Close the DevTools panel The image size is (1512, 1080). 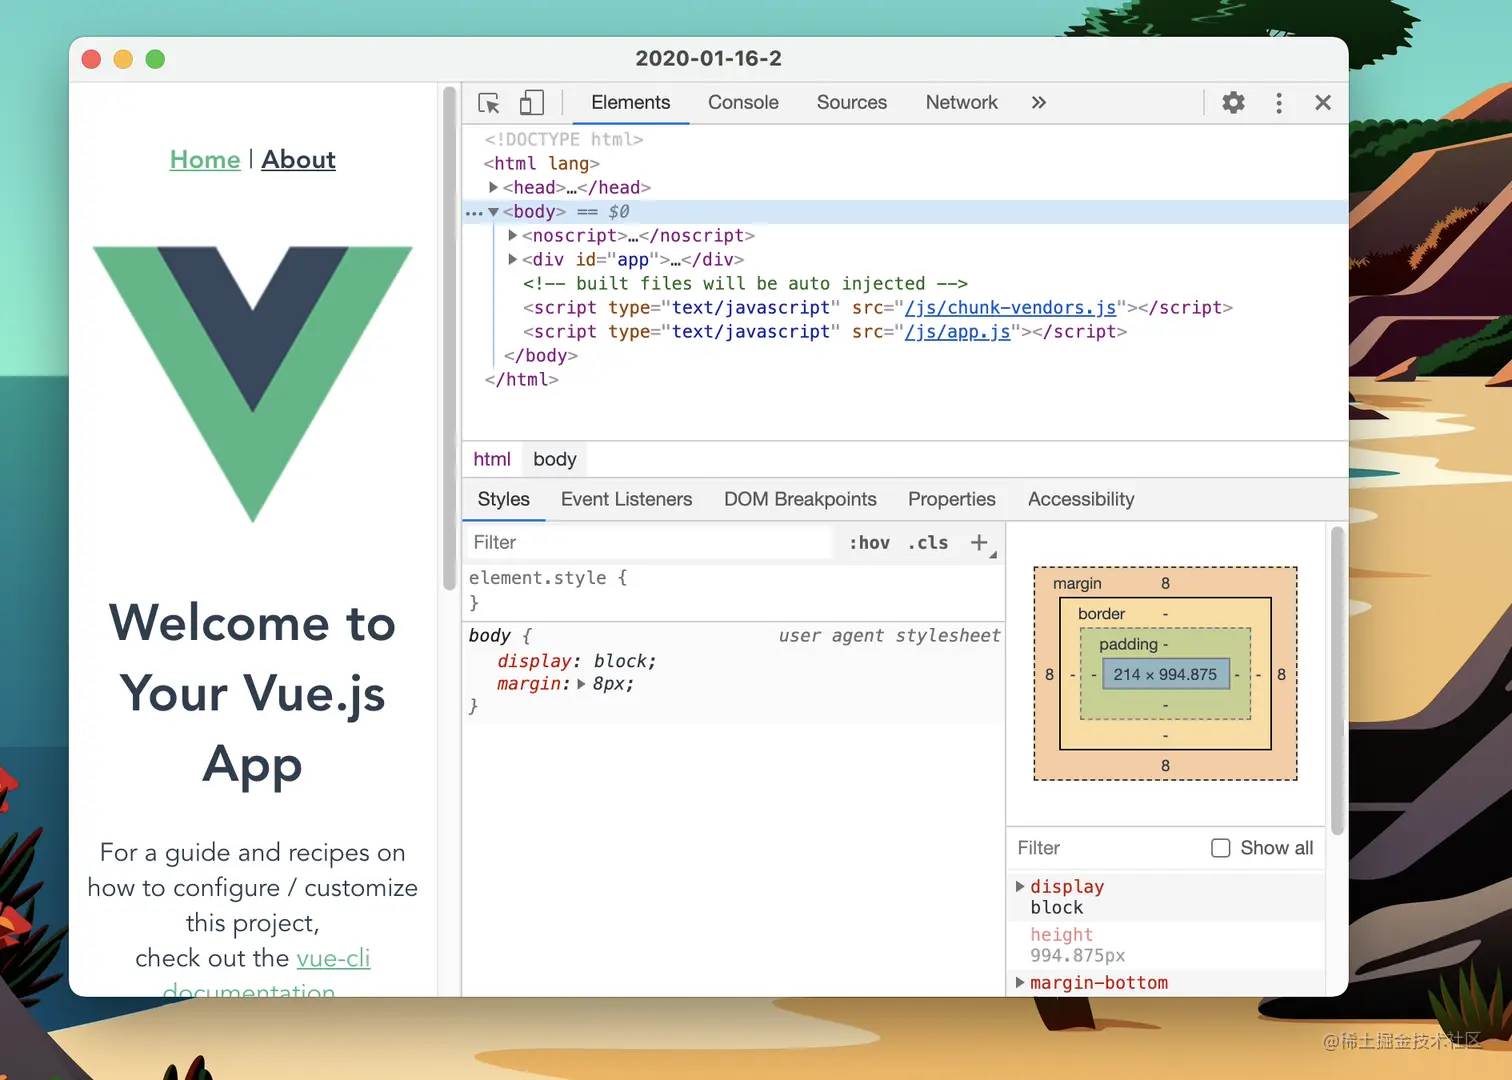click(x=1323, y=103)
